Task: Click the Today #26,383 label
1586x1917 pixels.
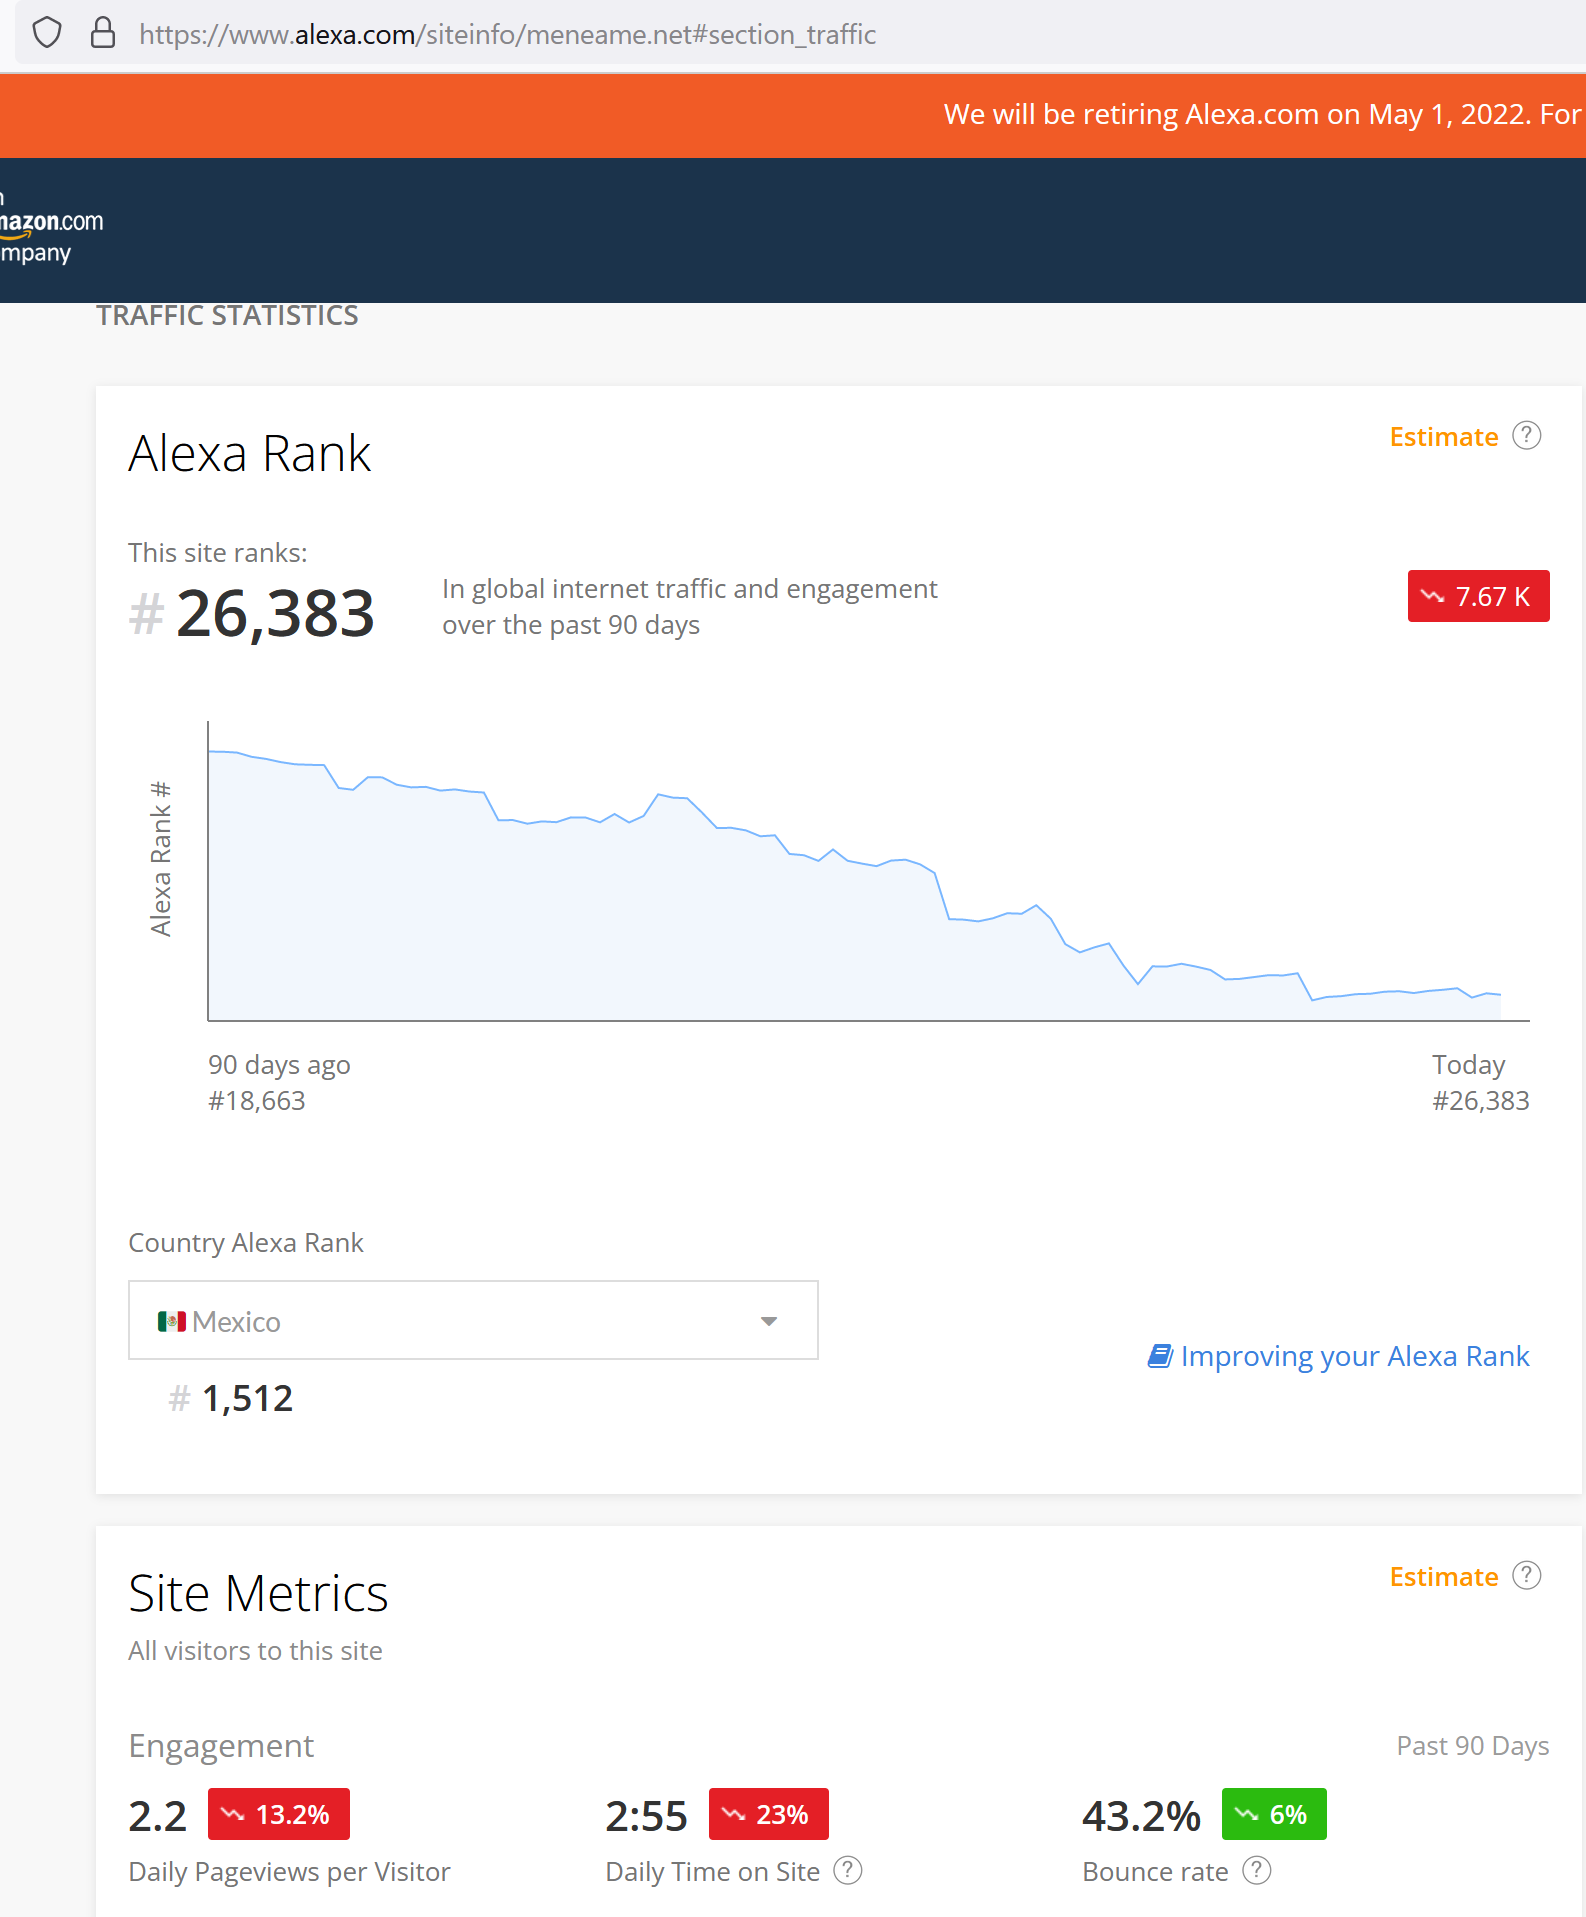Action: pyautogui.click(x=1480, y=1083)
